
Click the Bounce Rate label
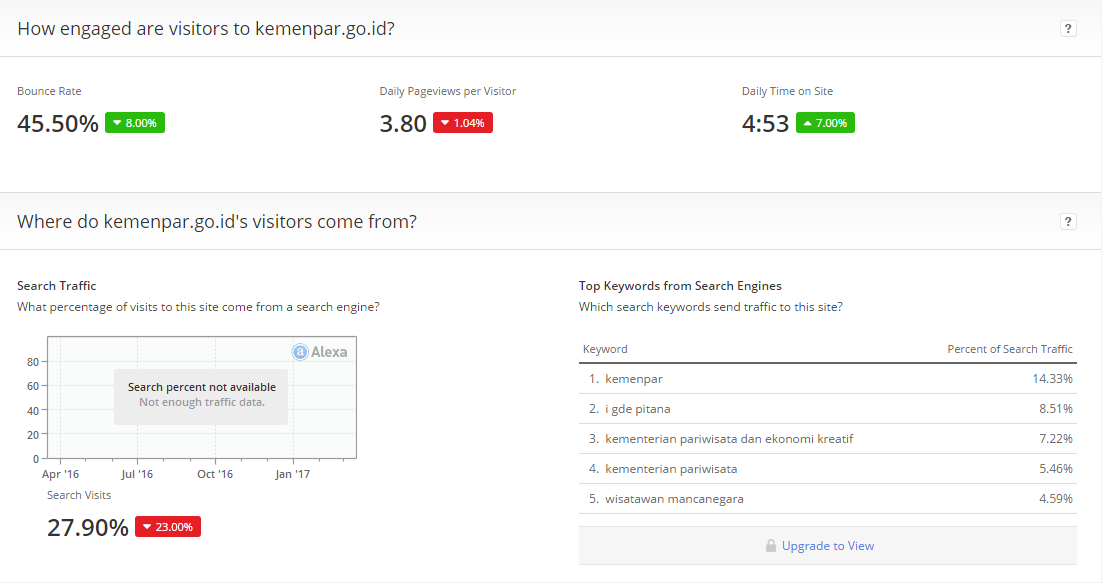click(49, 91)
